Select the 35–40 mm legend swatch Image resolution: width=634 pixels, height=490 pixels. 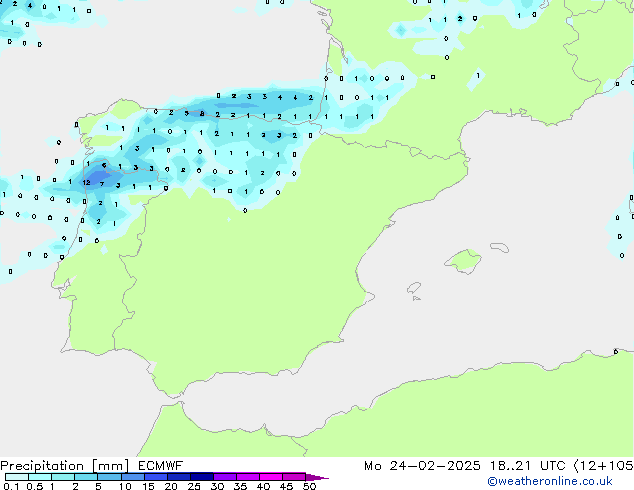(x=248, y=477)
